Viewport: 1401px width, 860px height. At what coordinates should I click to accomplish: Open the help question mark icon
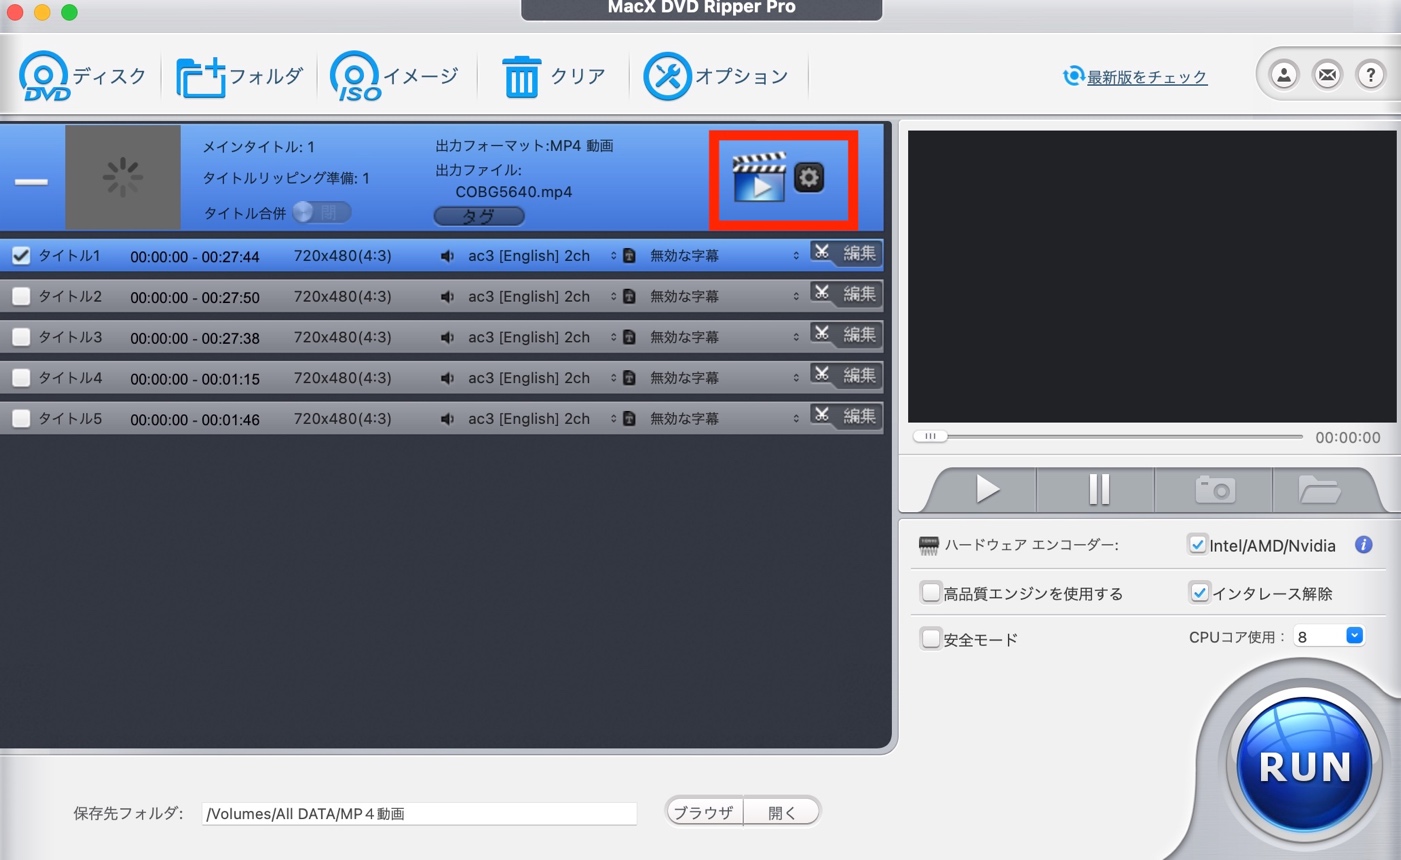1370,75
